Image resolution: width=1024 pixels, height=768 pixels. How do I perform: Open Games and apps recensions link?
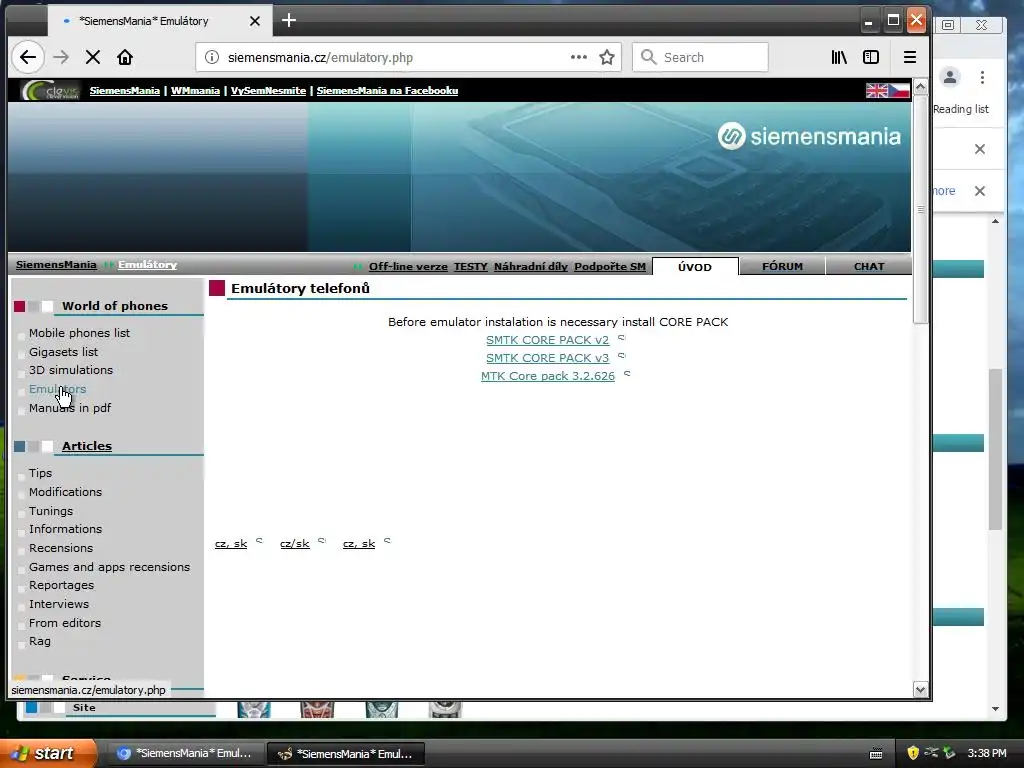point(109,567)
